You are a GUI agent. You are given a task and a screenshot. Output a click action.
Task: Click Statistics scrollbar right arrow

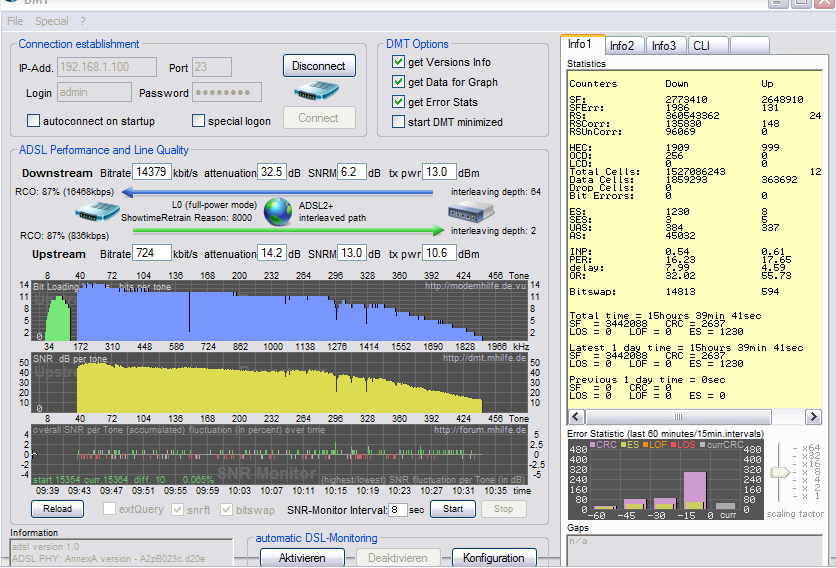coord(815,416)
